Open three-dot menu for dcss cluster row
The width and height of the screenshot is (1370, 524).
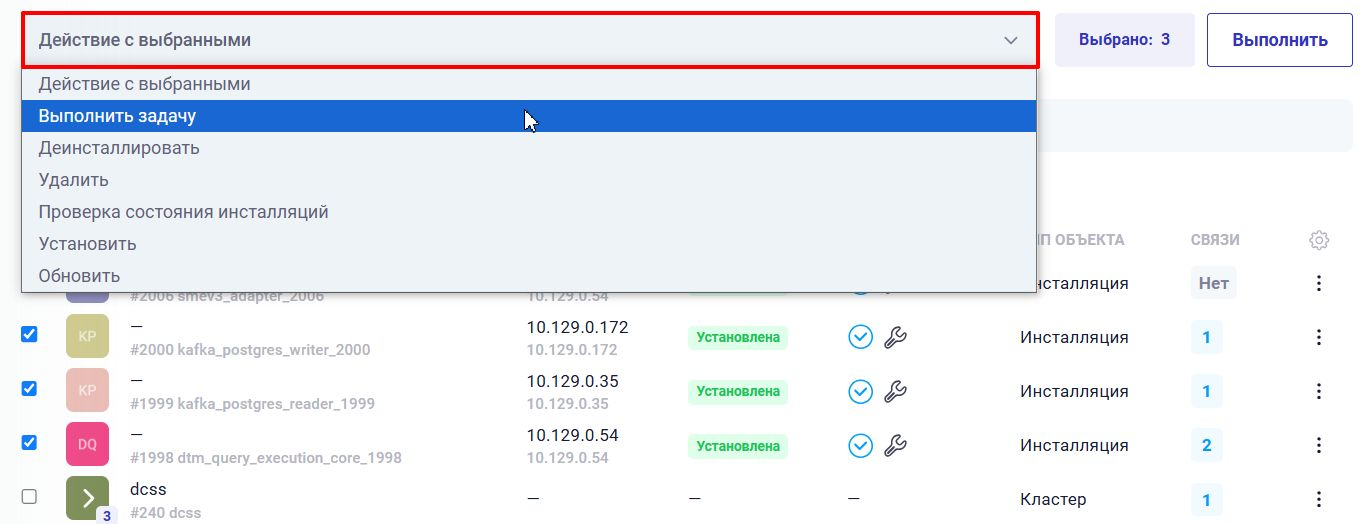[1318, 499]
